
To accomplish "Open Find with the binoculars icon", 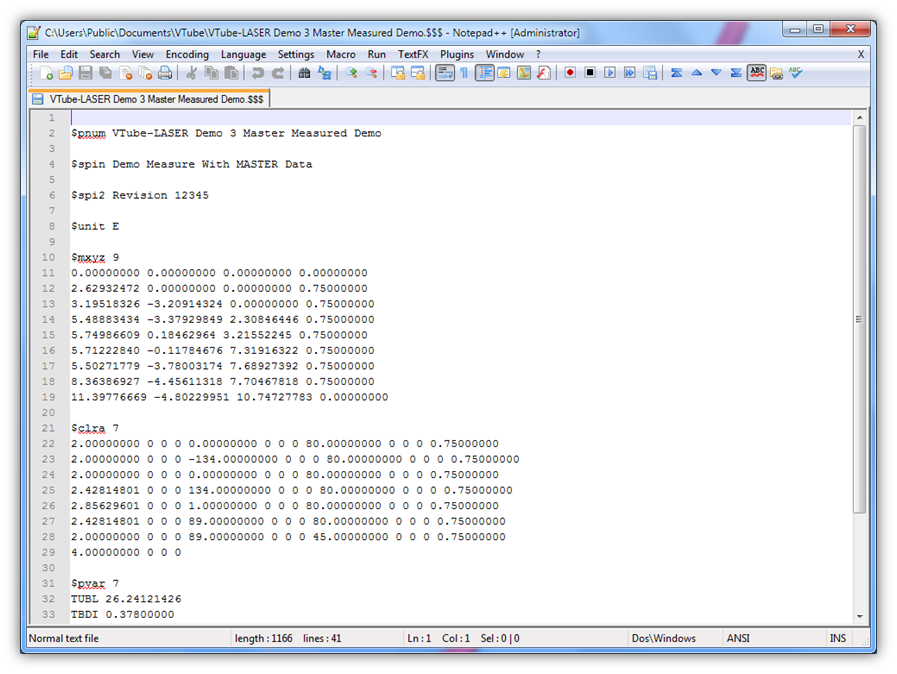I will click(304, 73).
